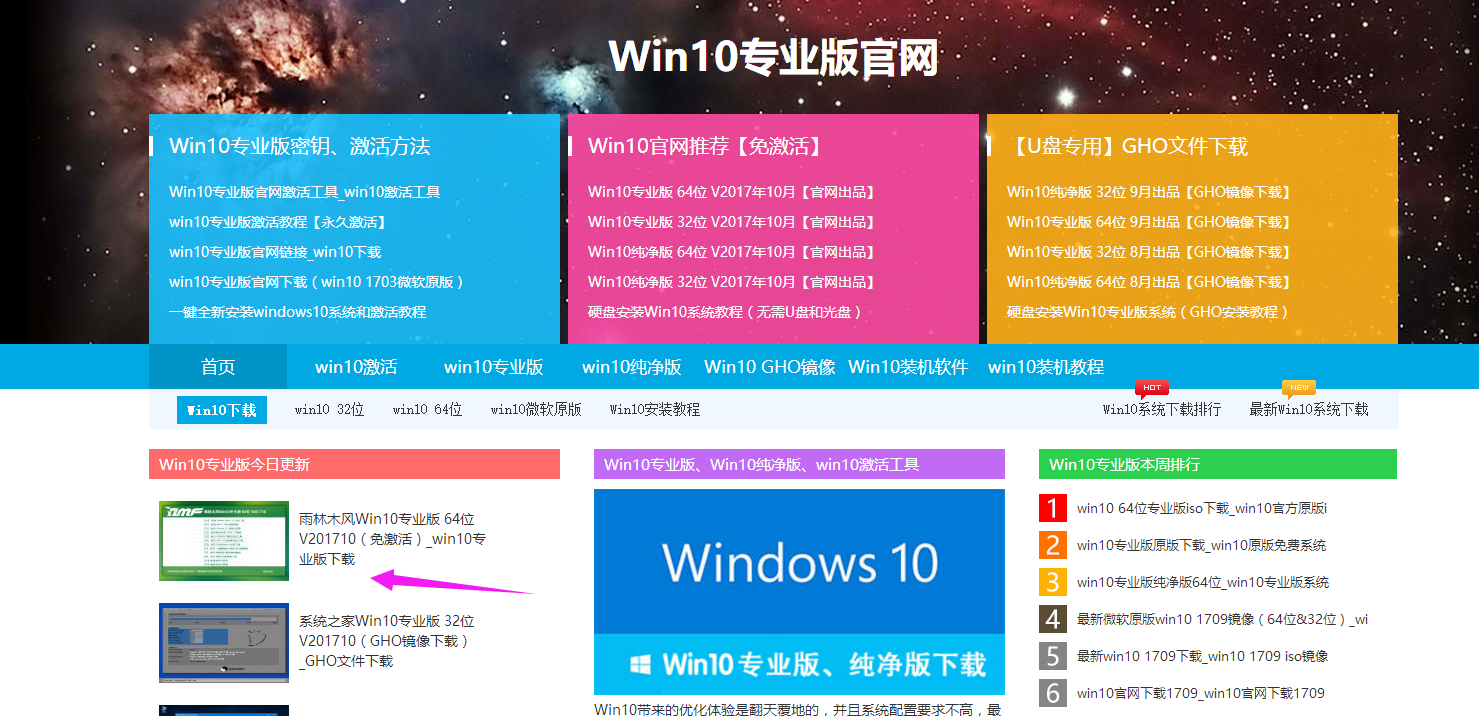Click the 系统之家Win10专业版 screenshot thumbnail
Screen dimensions: 1479x716
coord(223,643)
